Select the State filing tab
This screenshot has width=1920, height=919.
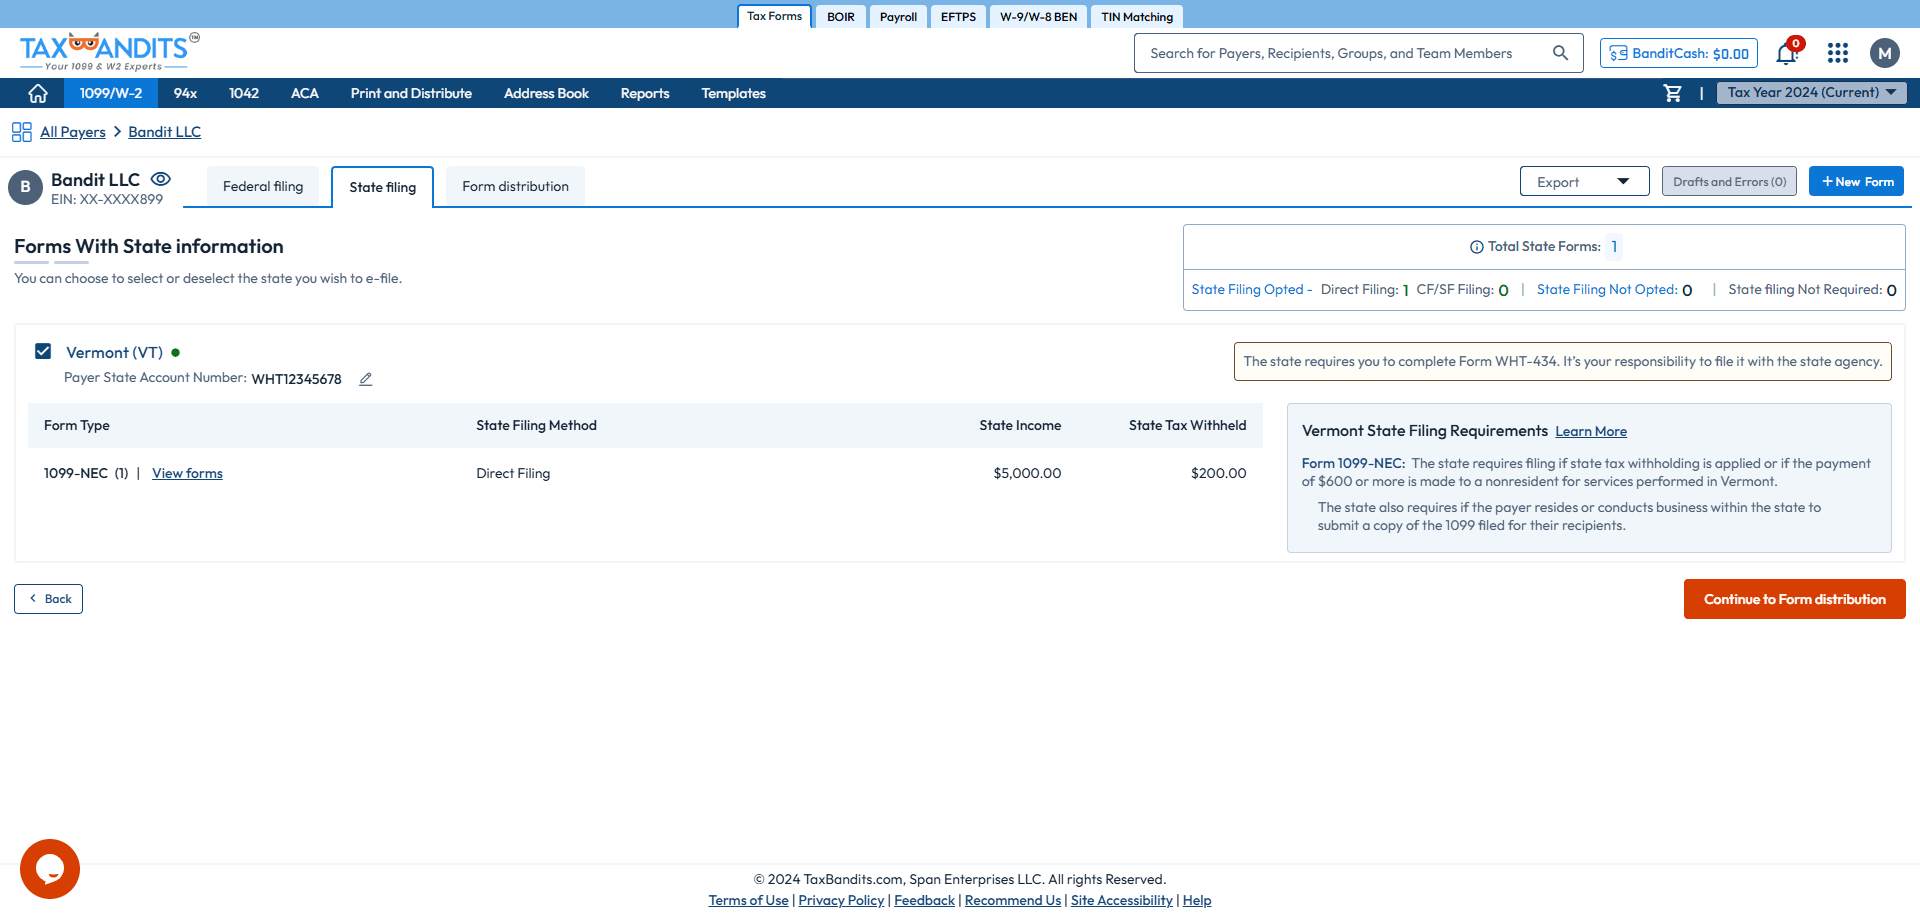pos(383,187)
